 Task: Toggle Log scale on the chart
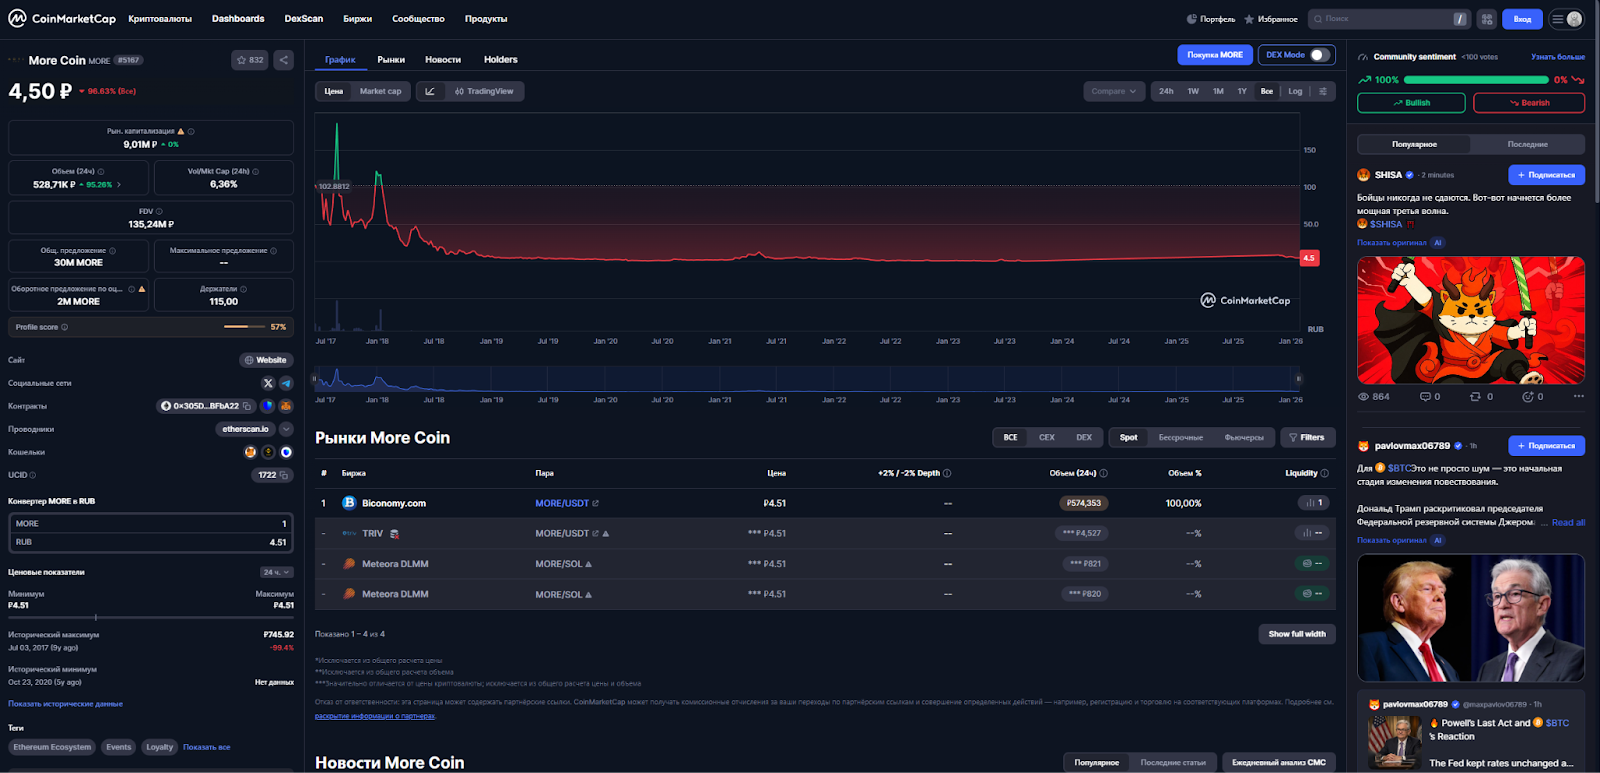(1295, 91)
